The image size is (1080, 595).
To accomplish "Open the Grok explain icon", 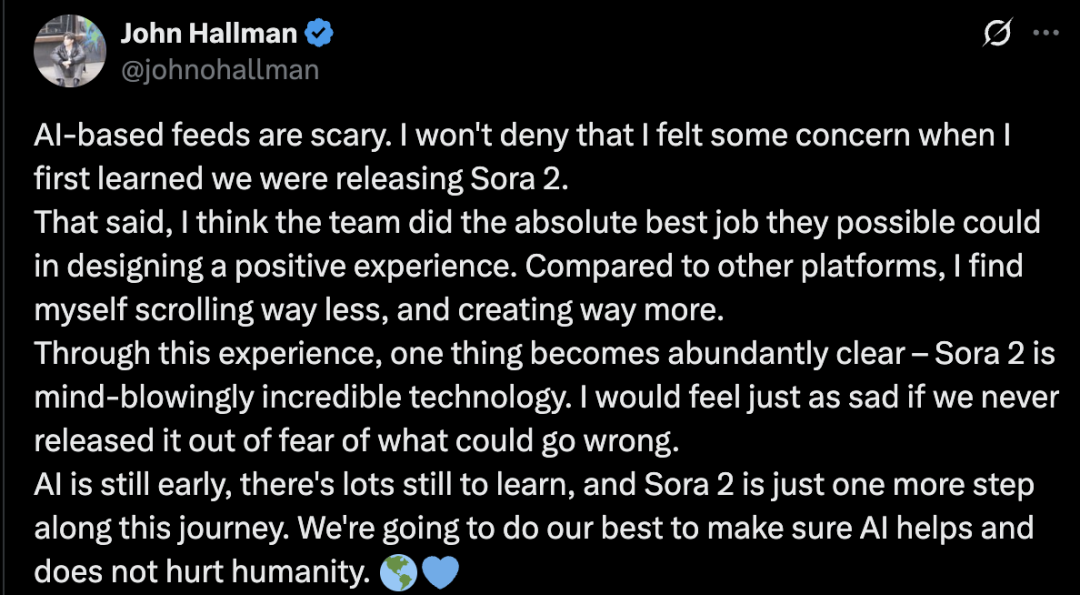I will [x=996, y=36].
